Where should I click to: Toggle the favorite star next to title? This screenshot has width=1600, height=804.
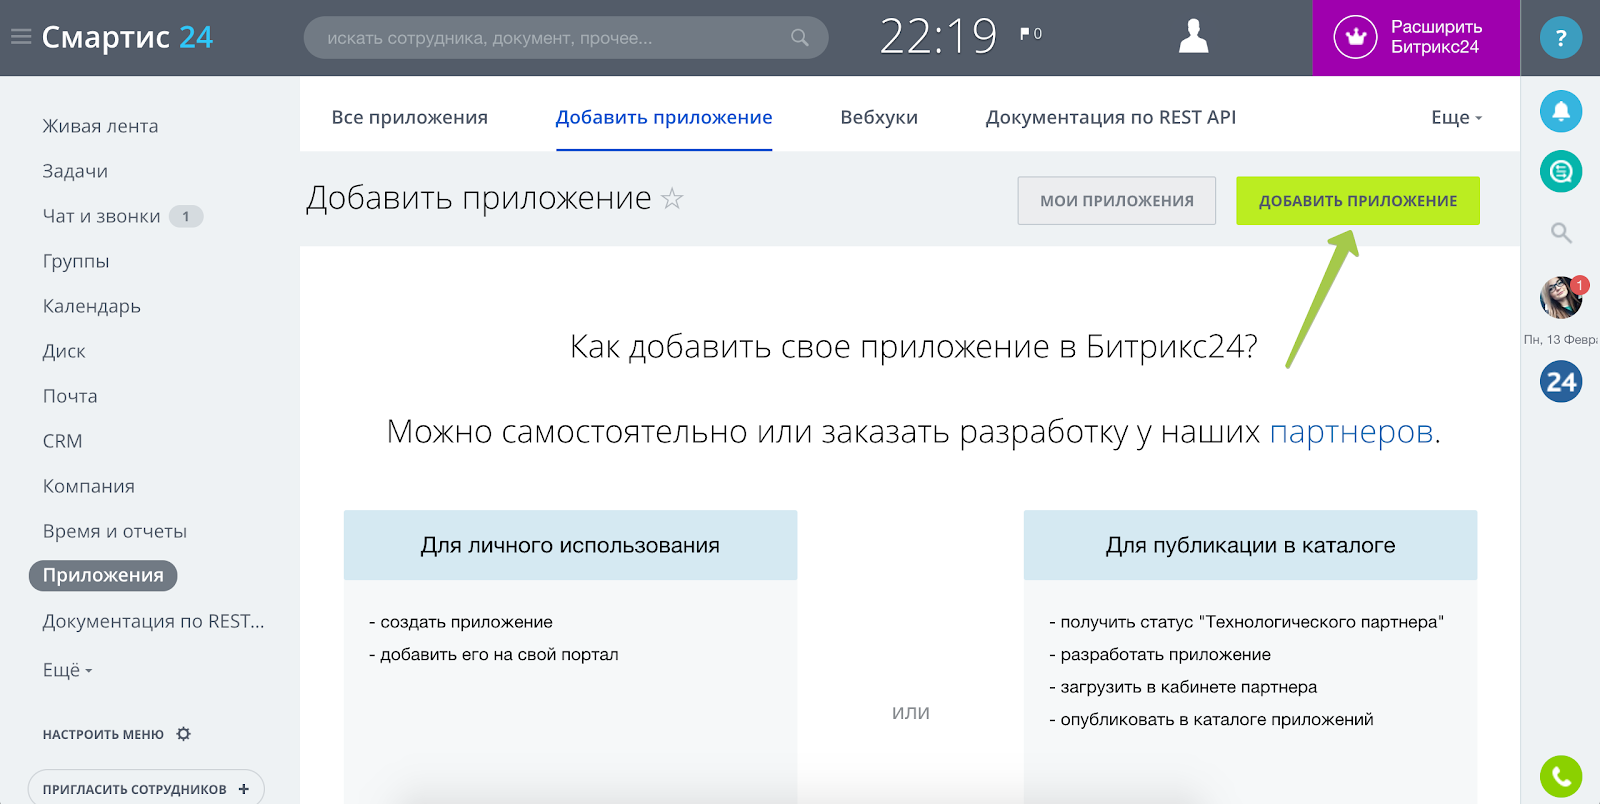(673, 199)
